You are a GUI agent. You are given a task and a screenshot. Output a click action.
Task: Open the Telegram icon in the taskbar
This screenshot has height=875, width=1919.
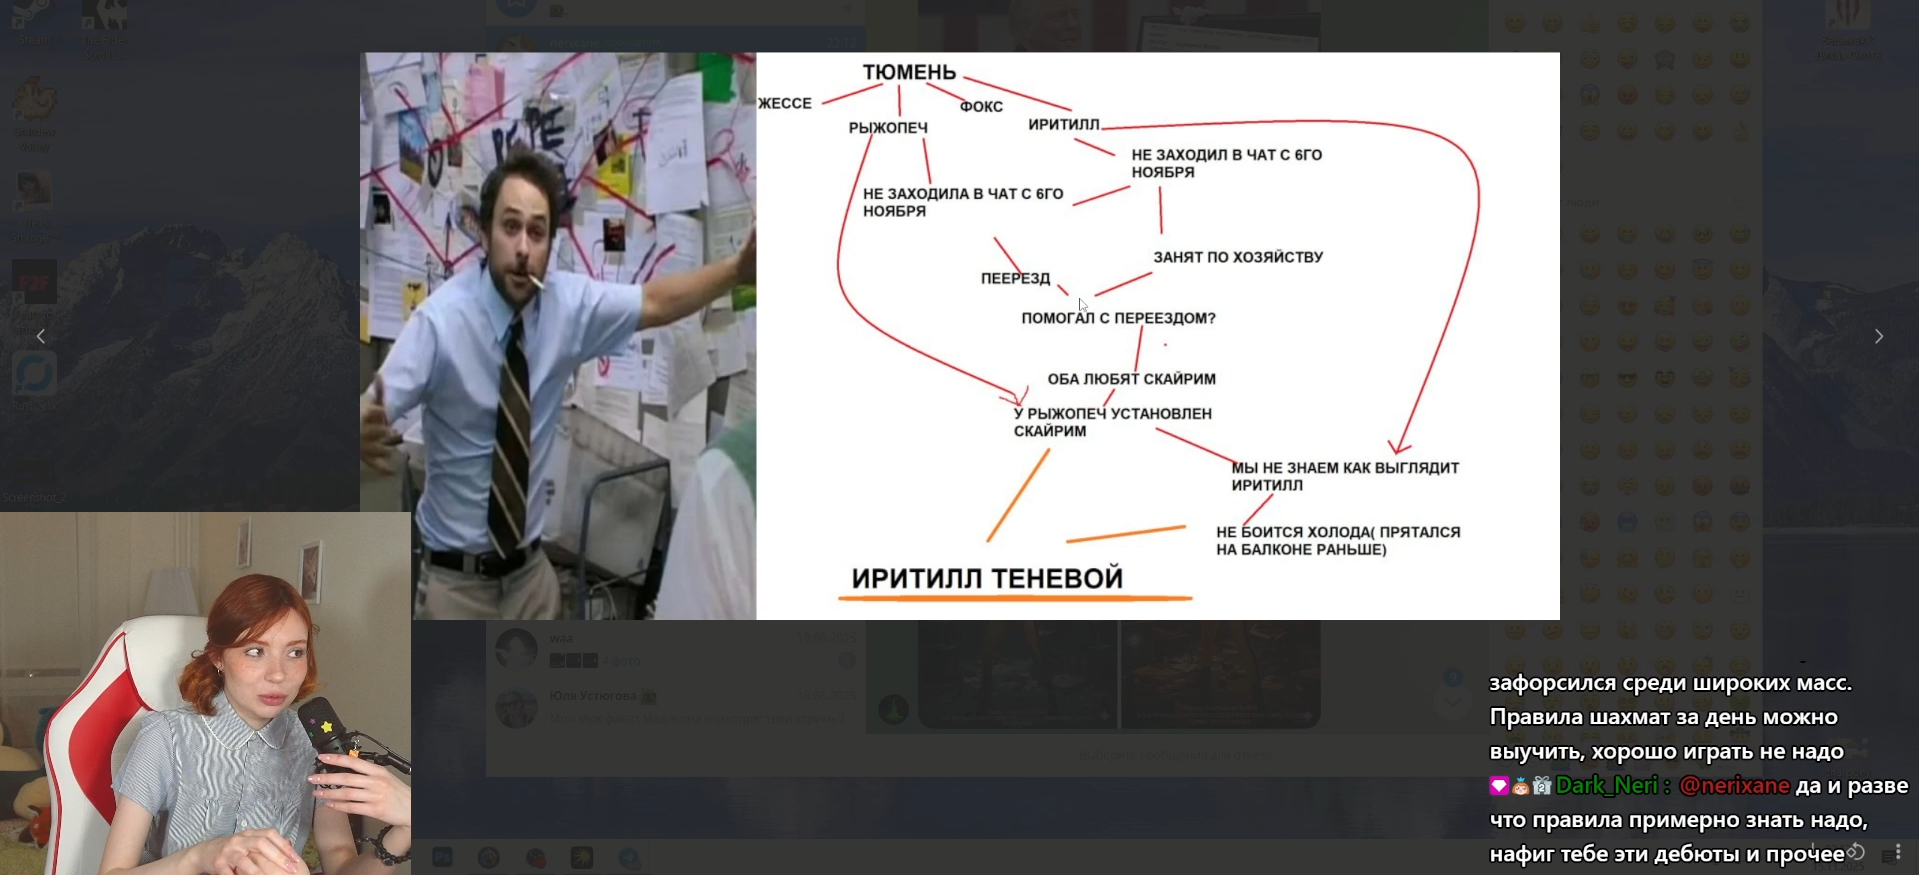[629, 857]
